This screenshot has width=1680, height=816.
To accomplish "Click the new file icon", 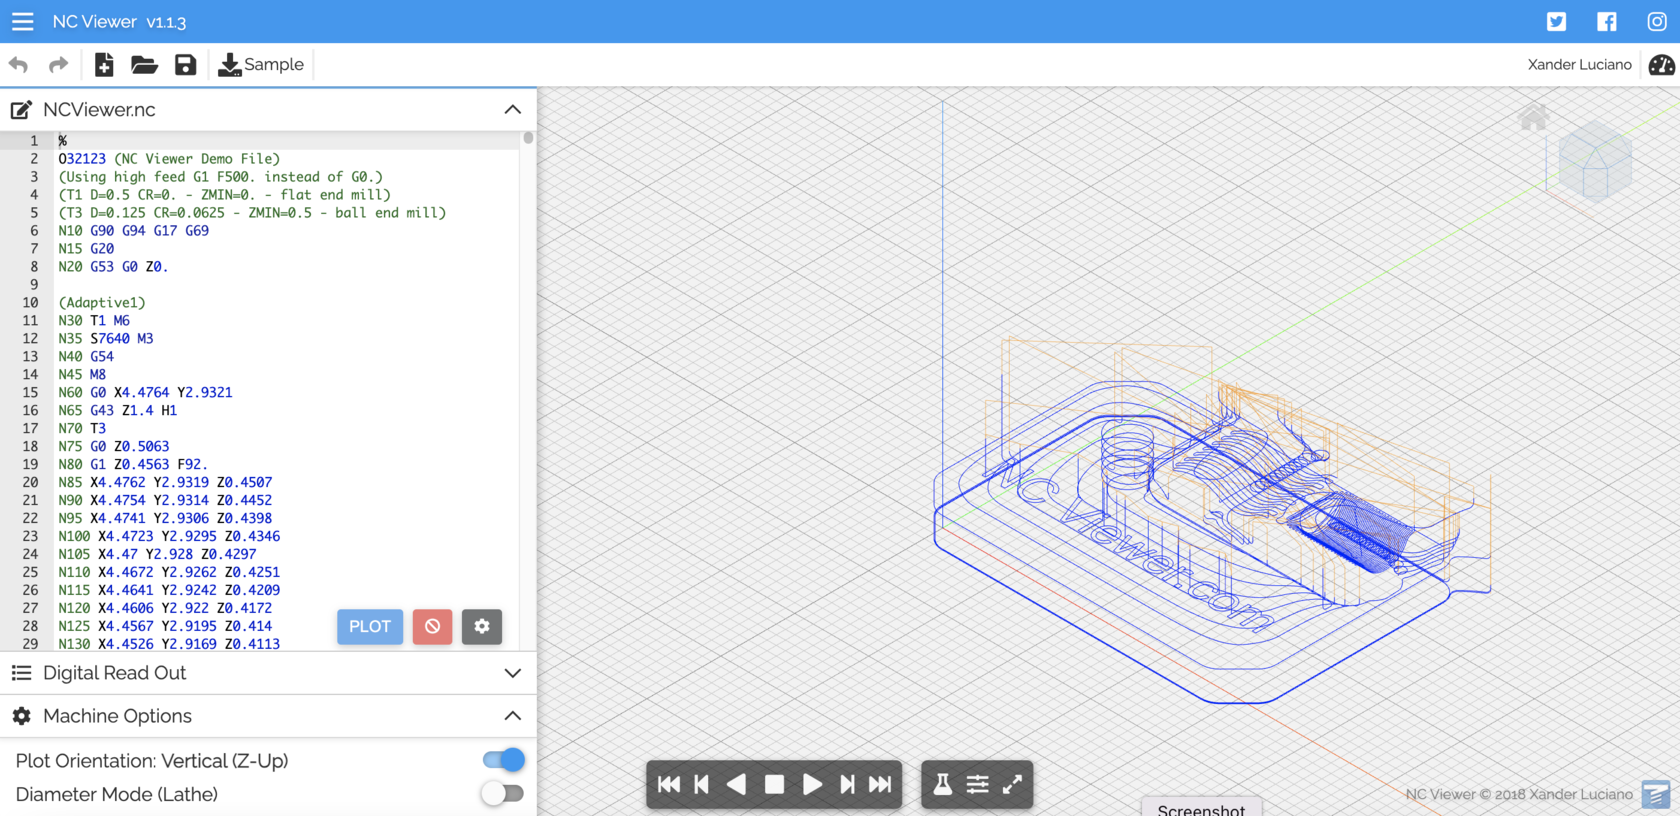I will point(104,65).
